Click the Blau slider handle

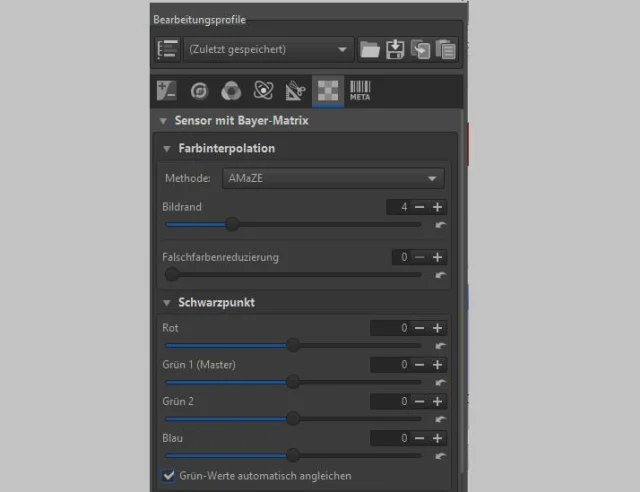coord(293,455)
